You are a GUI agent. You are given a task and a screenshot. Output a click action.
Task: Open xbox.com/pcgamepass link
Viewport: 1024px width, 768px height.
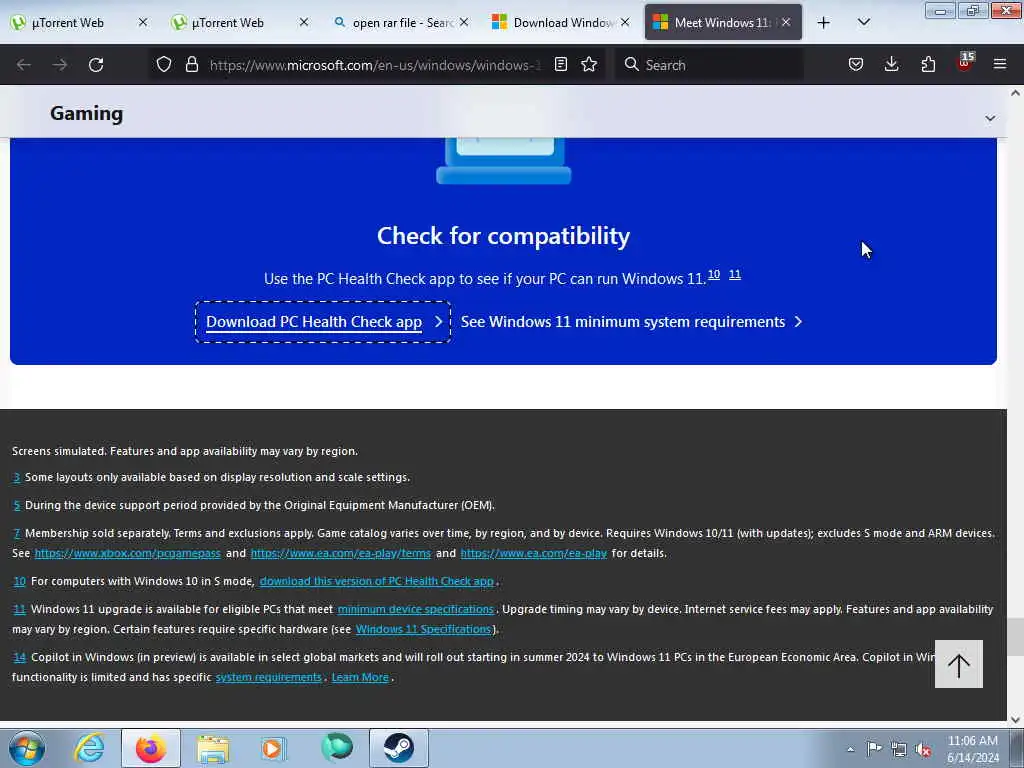127,553
